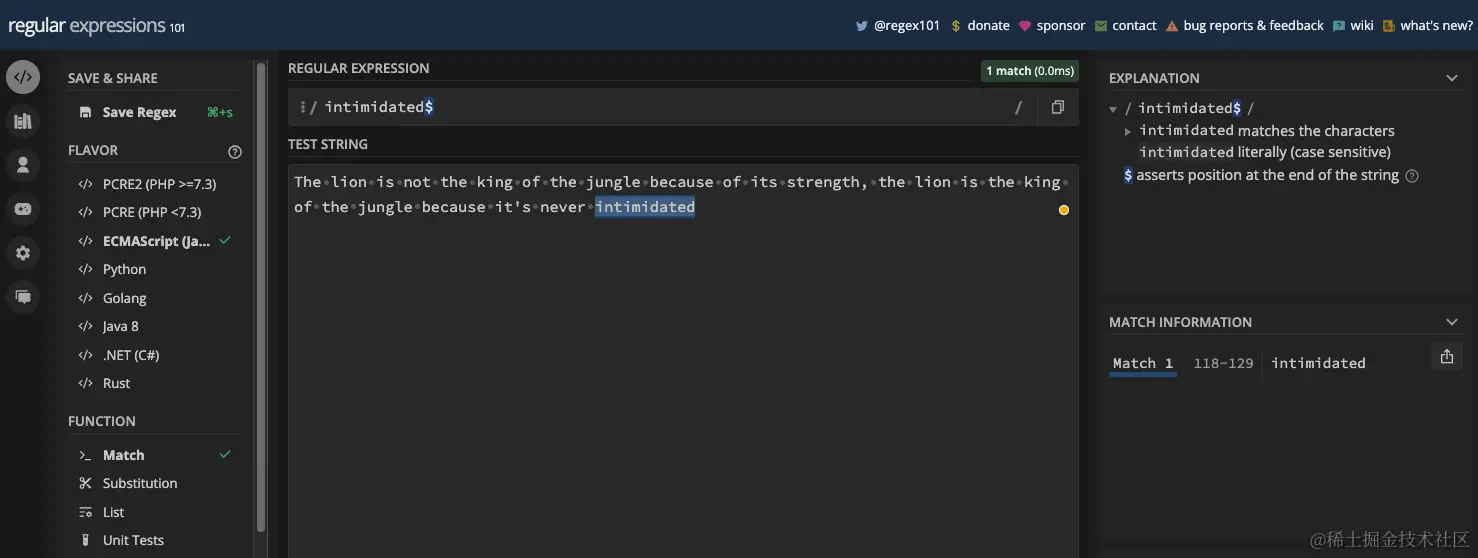Click the sponsor heart icon
The image size is (1478, 558).
pos(1025,26)
